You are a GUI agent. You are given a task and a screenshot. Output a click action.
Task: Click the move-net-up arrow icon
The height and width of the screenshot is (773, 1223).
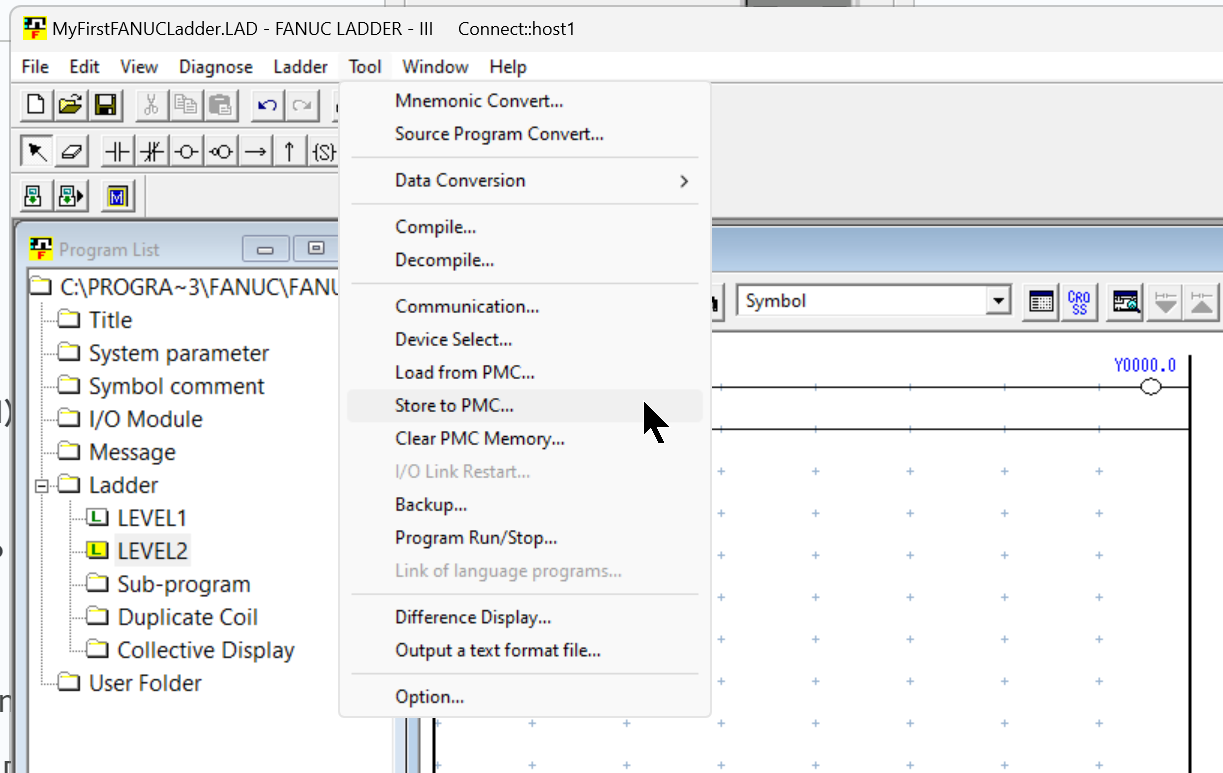tap(1201, 301)
